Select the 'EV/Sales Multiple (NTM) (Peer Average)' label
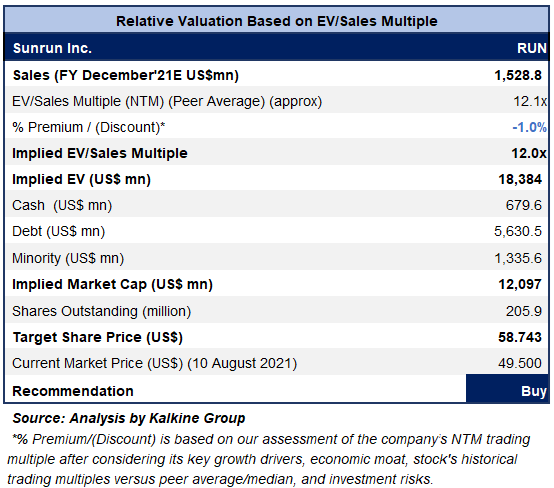 (x=167, y=101)
